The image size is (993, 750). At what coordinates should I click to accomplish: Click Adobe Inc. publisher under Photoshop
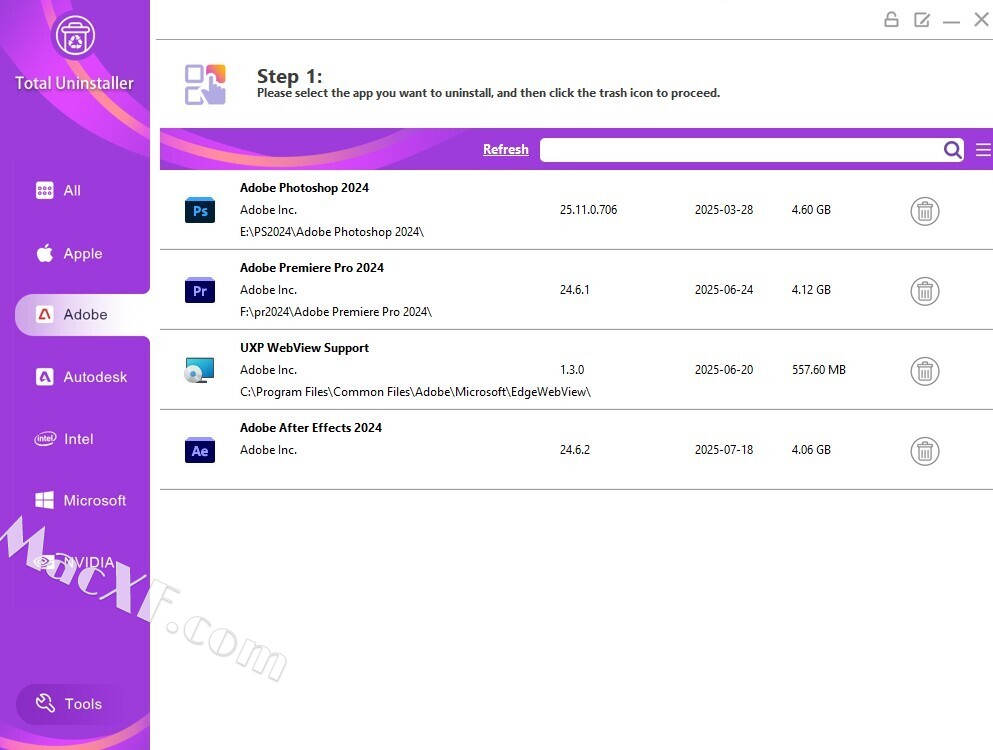tap(269, 210)
